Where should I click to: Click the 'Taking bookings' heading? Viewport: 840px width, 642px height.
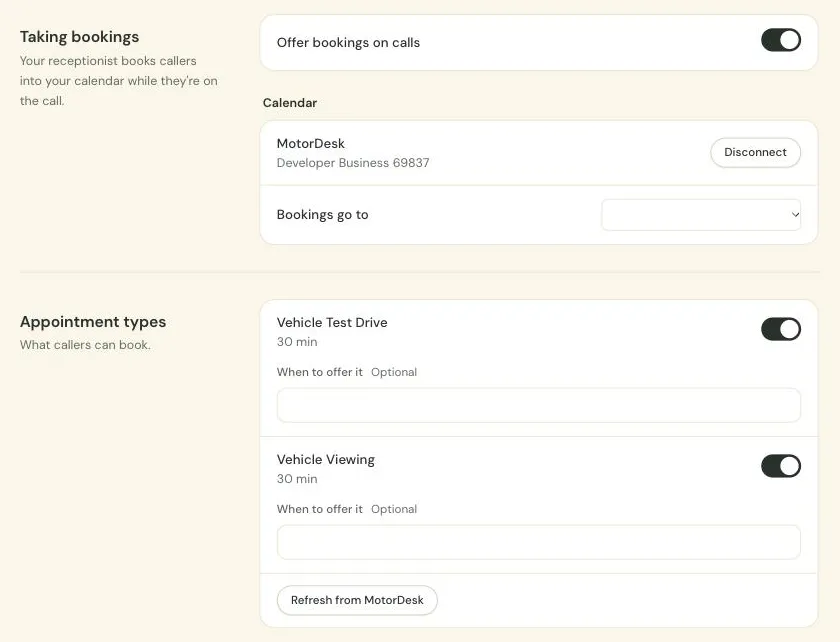coord(79,37)
